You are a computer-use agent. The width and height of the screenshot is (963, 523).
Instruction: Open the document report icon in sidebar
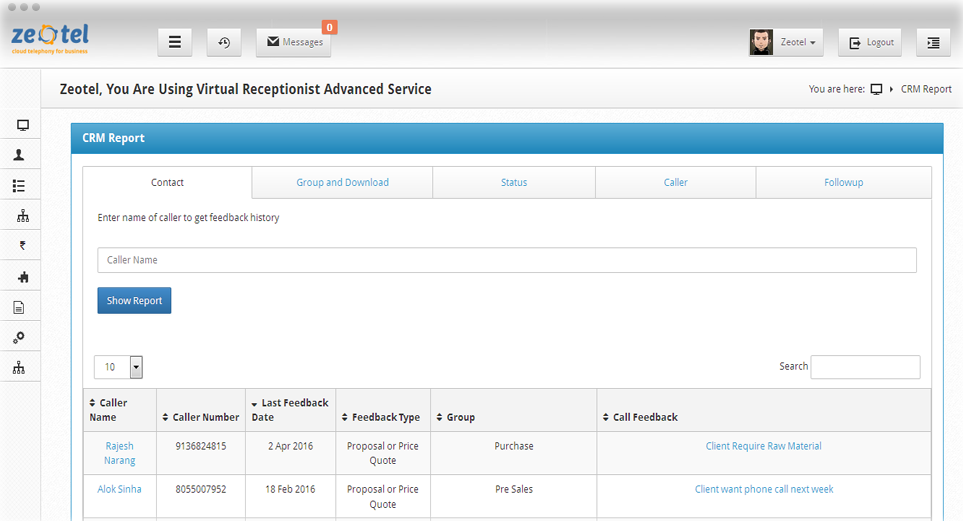19,307
